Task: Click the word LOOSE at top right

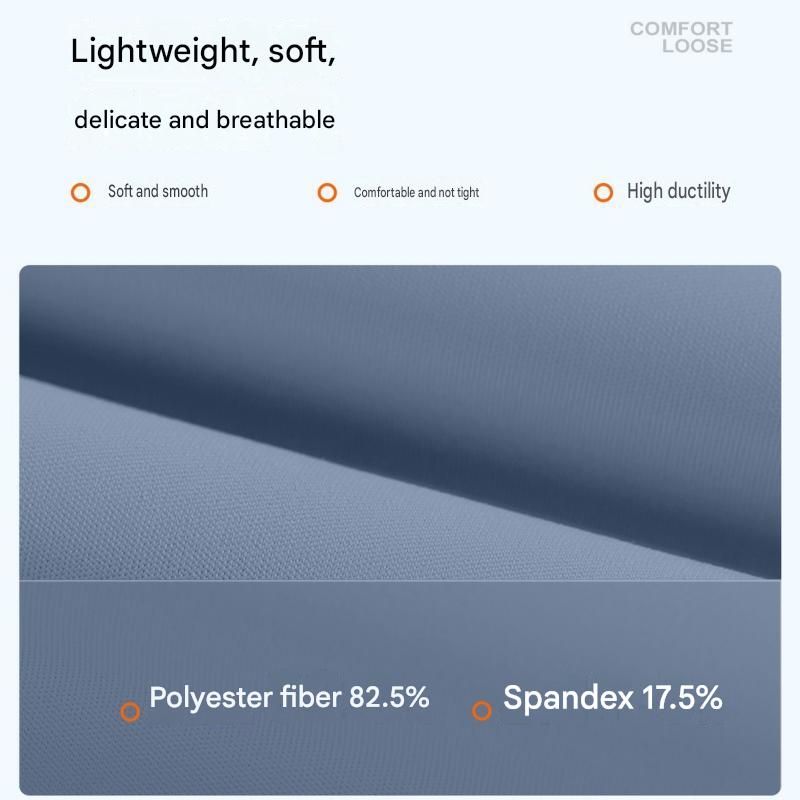Action: tap(697, 46)
